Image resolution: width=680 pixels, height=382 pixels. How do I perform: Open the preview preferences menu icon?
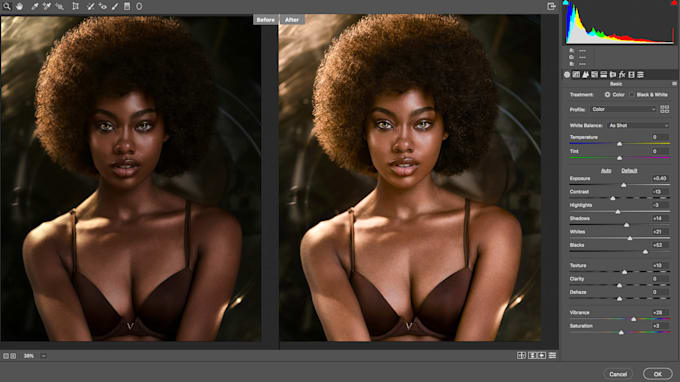[x=552, y=356]
